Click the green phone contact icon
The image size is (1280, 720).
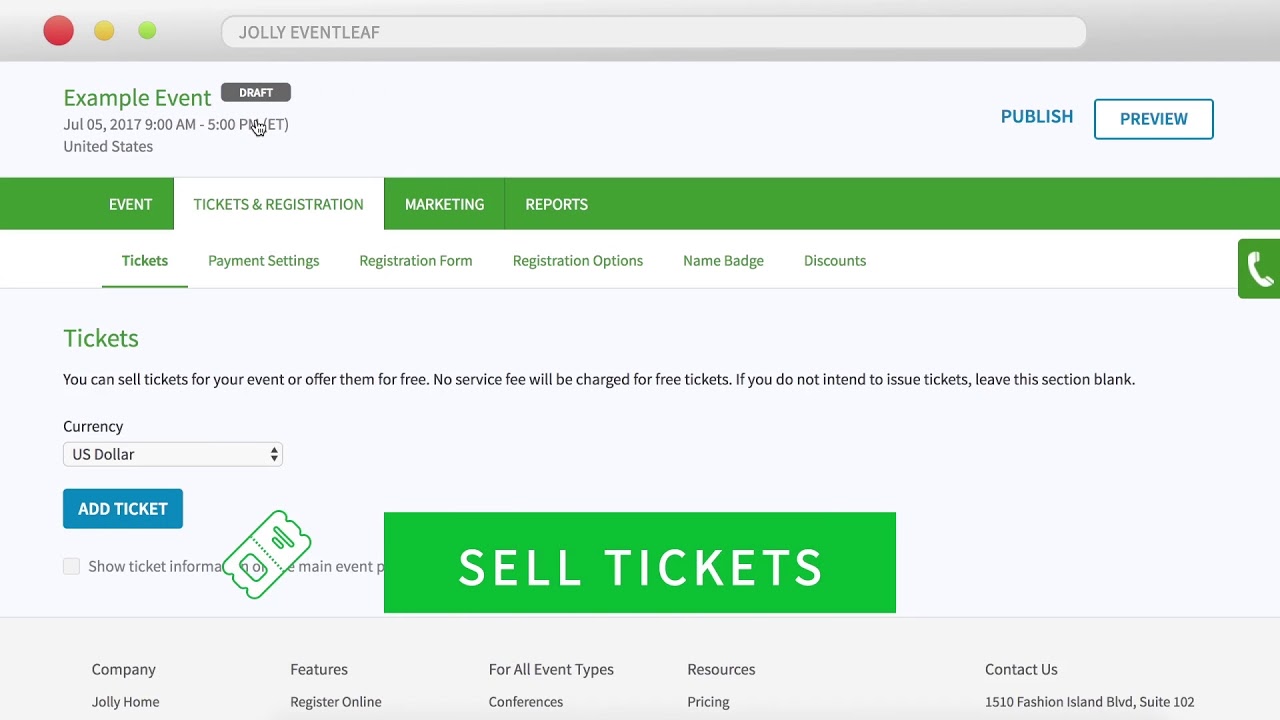(1259, 269)
